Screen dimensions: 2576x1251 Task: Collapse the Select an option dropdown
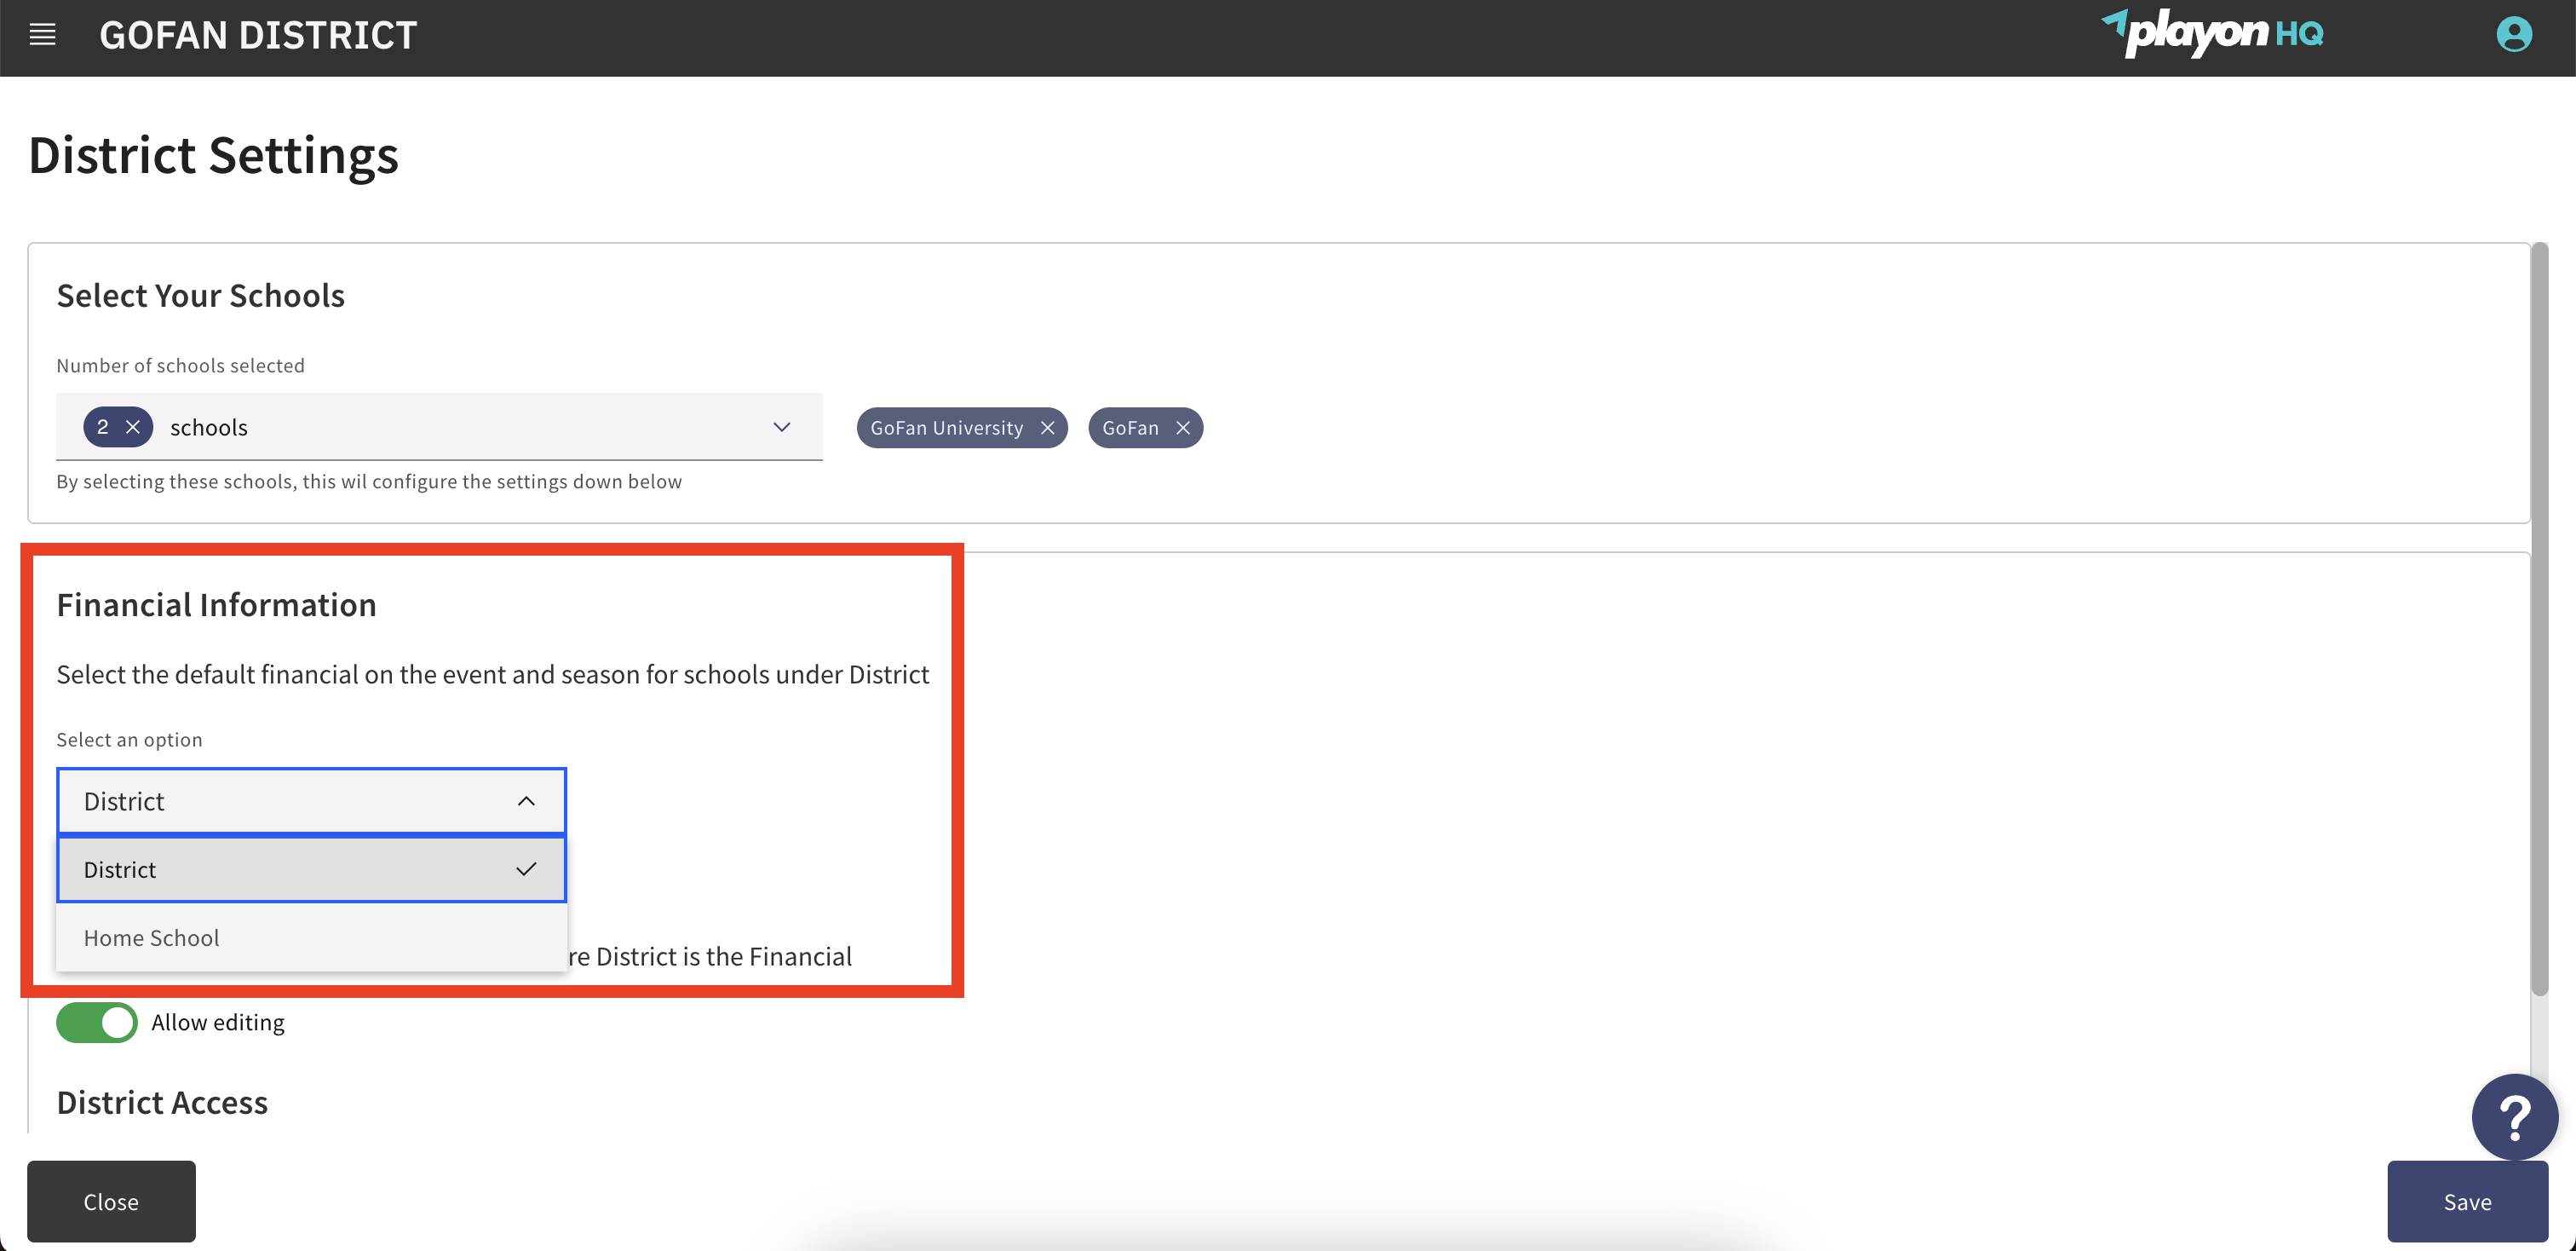[x=311, y=801]
